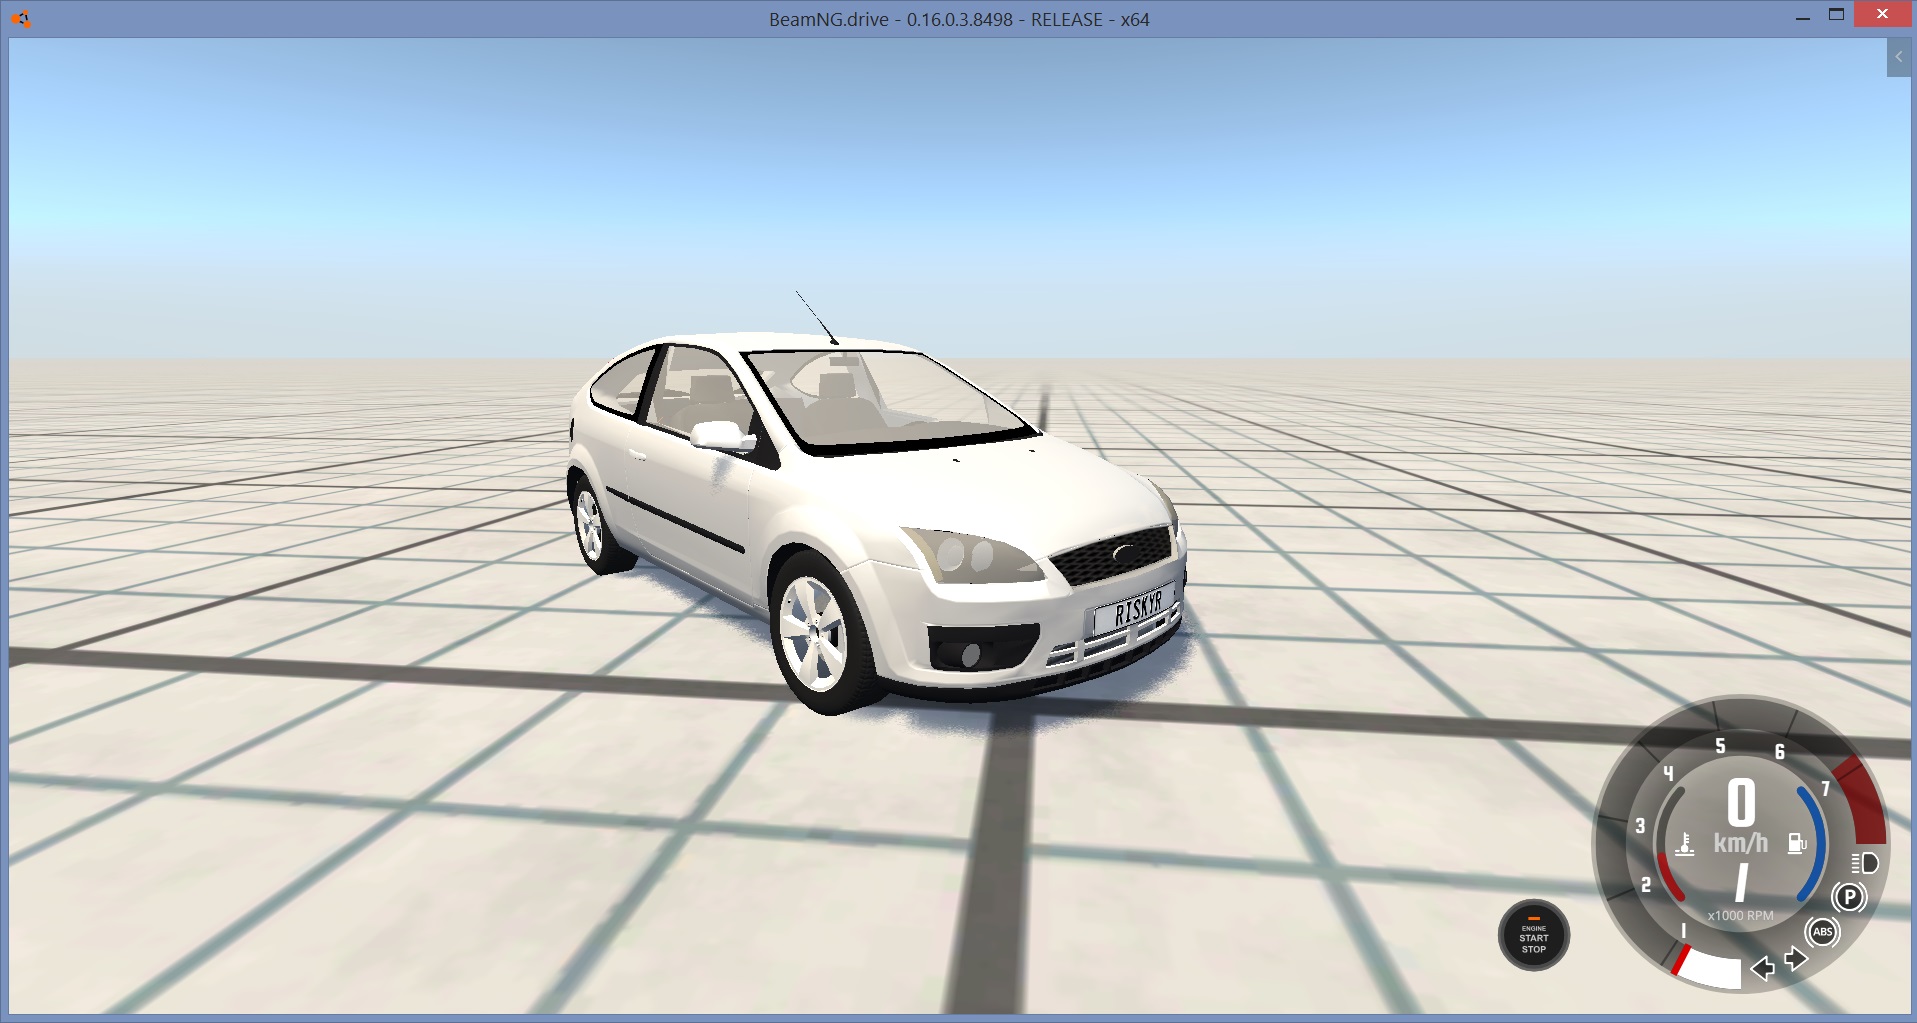
Task: Click the BeamNG.drive logo in title bar
Action: 21,19
